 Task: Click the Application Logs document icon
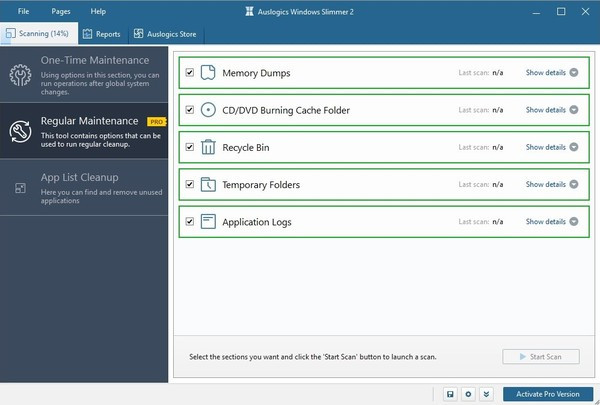click(208, 221)
